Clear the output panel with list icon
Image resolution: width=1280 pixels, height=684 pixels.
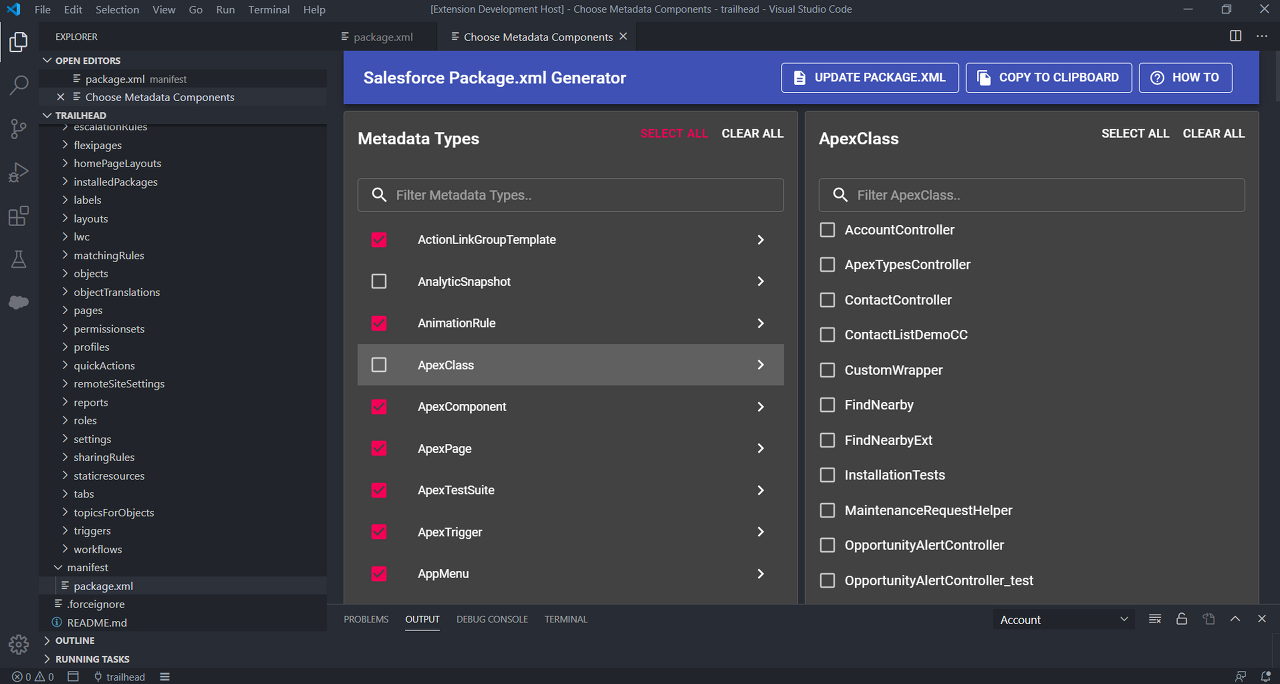point(1155,619)
